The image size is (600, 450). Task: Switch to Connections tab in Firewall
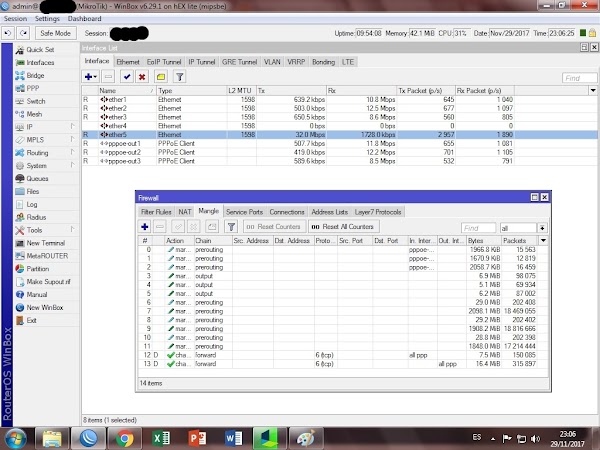tap(287, 212)
